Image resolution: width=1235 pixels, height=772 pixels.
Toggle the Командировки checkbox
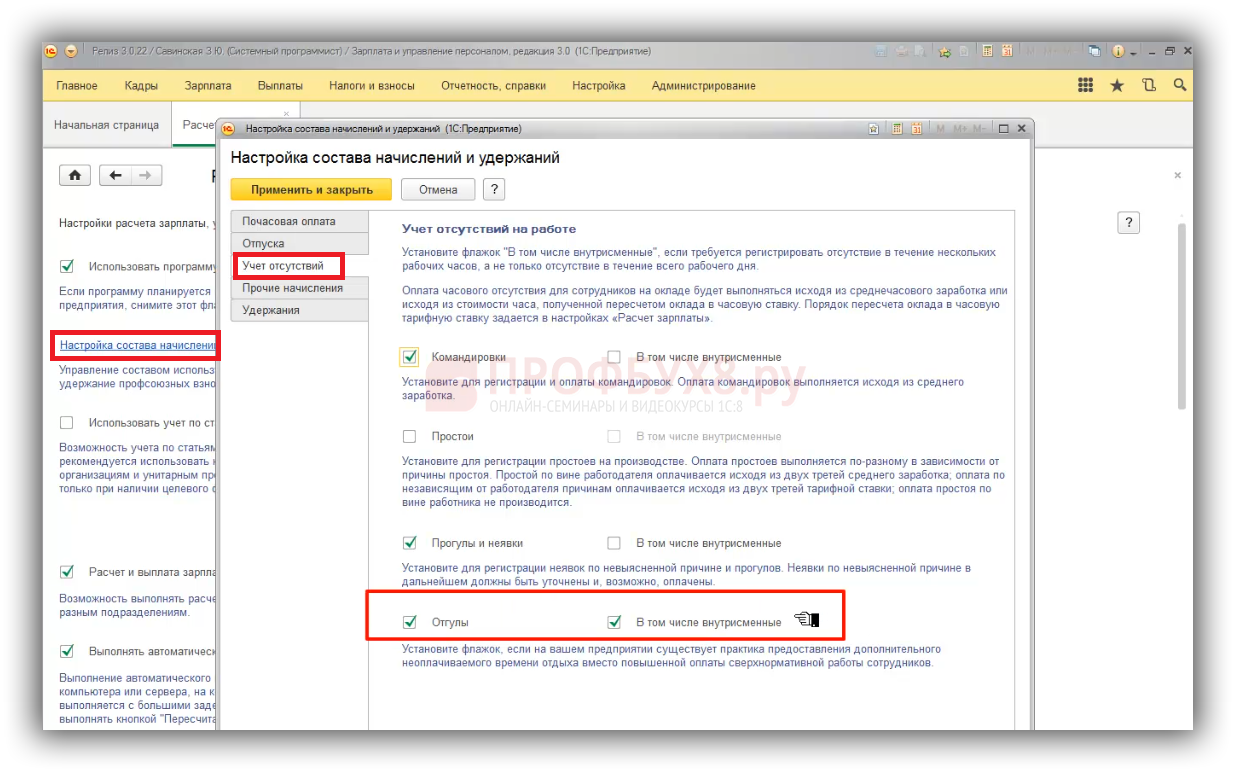tap(409, 357)
